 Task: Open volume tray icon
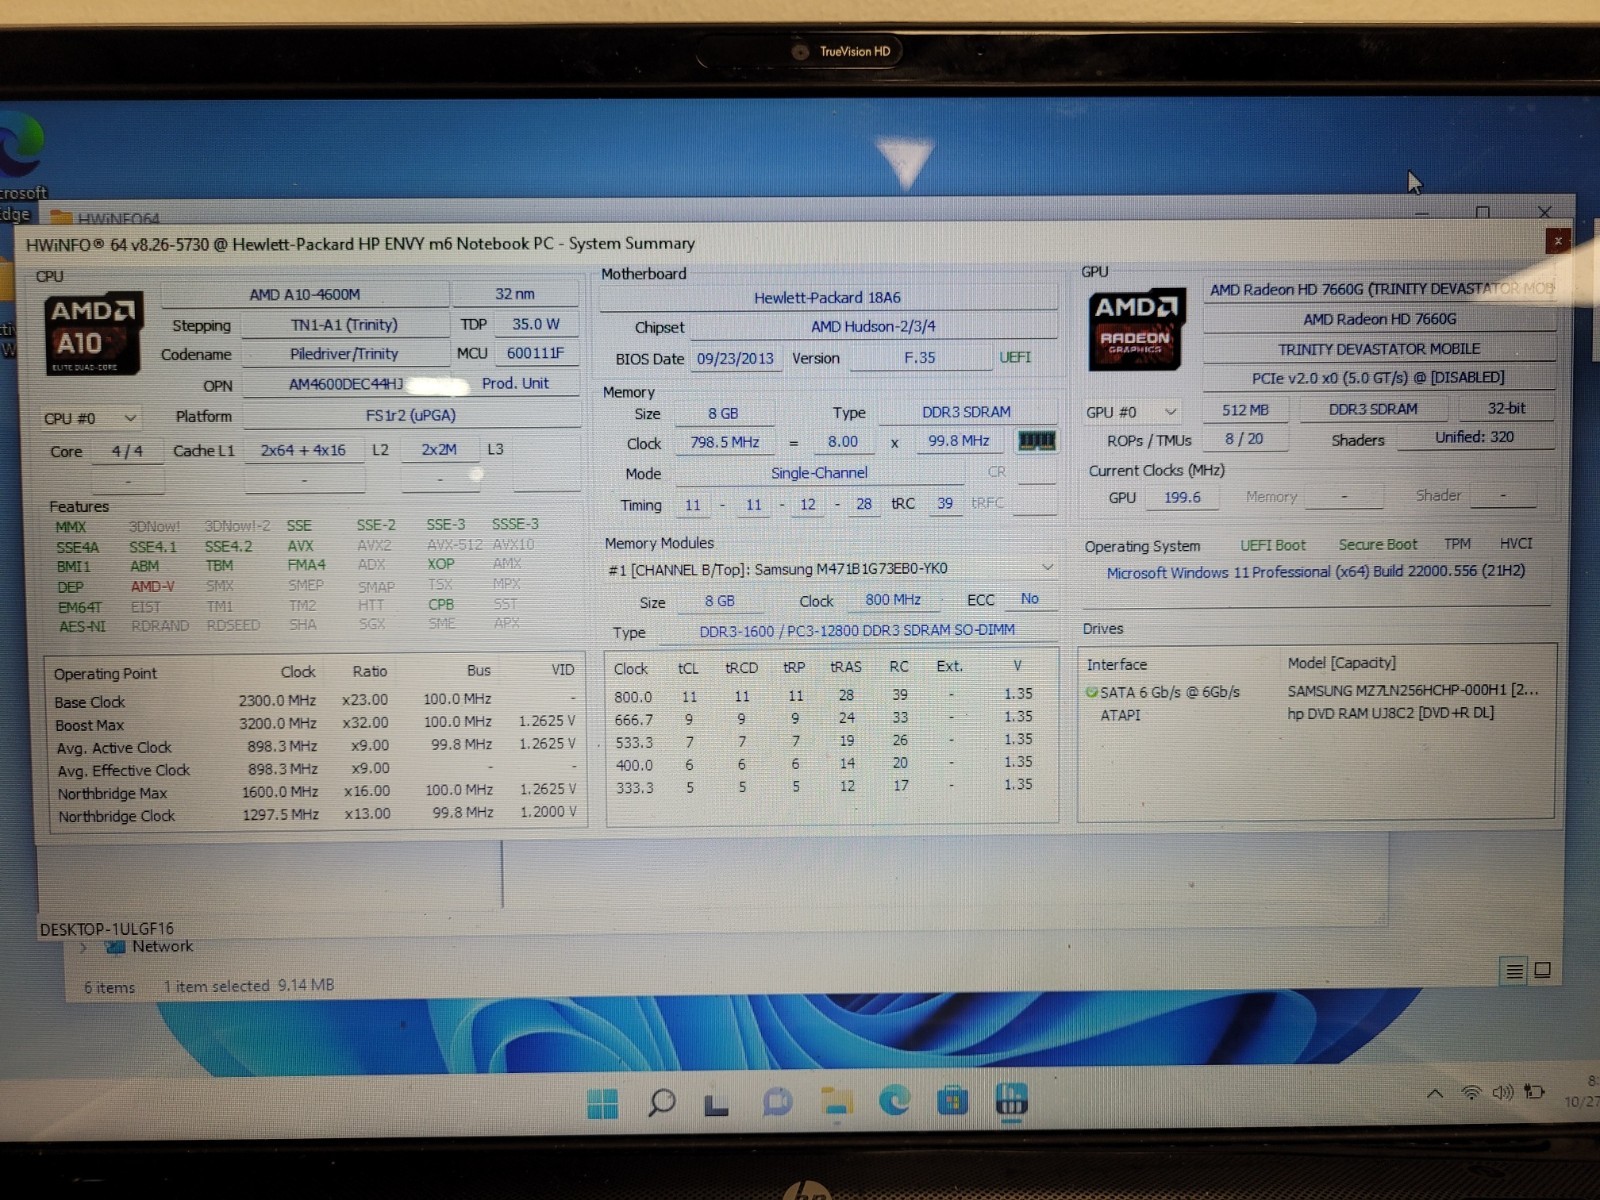tap(1502, 1092)
